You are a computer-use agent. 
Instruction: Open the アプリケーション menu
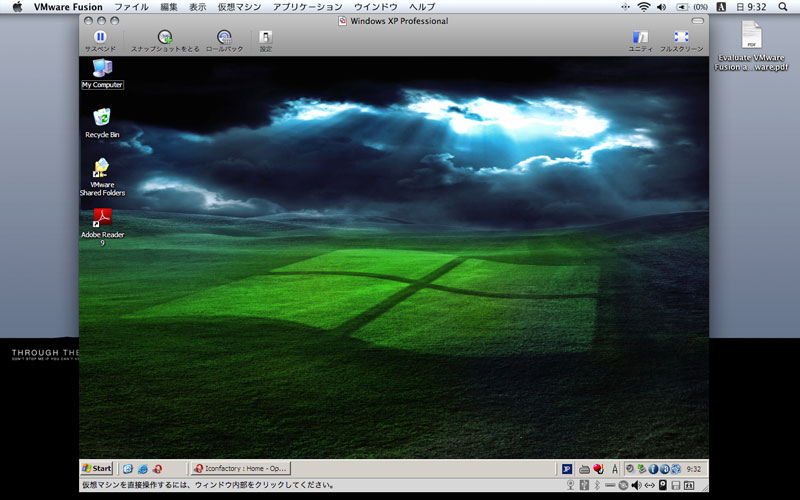tap(307, 7)
